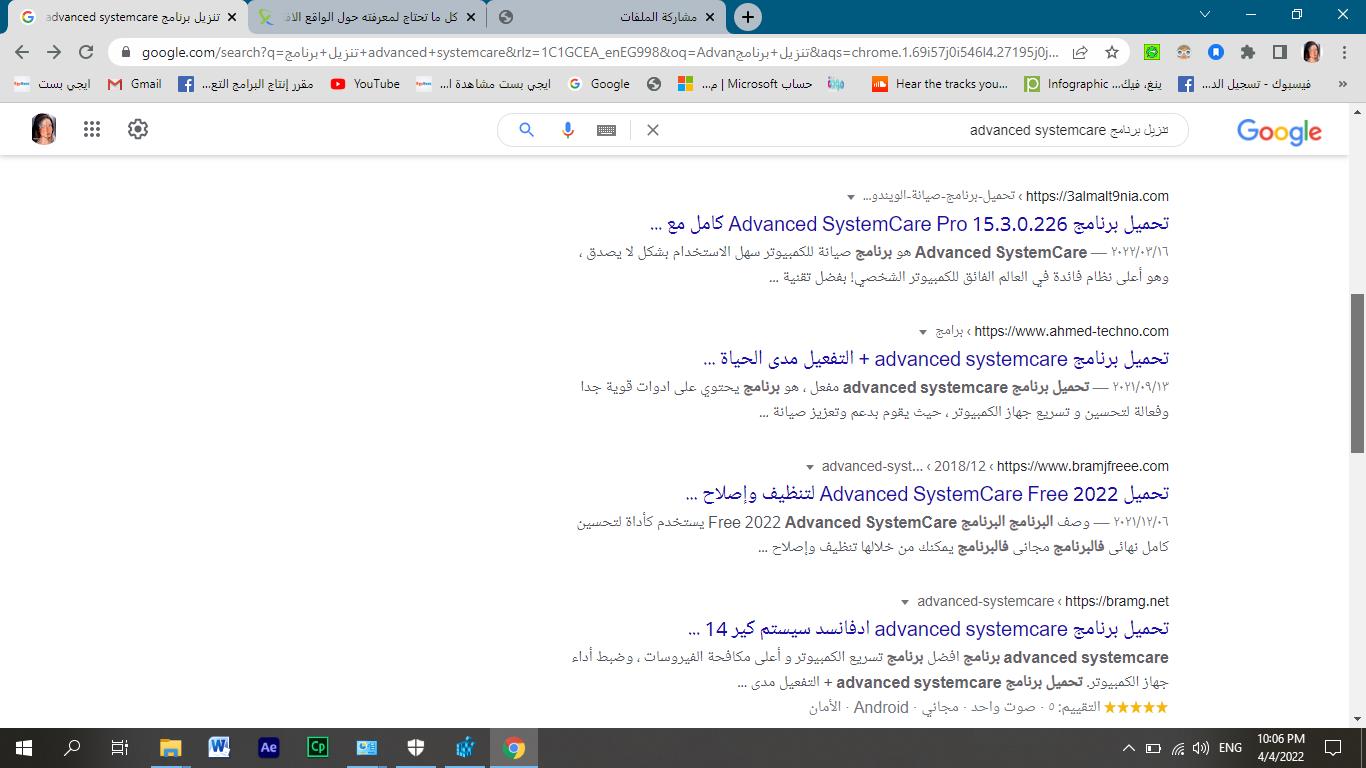Open the Google apps grid
The image size is (1366, 768).
(x=92, y=129)
